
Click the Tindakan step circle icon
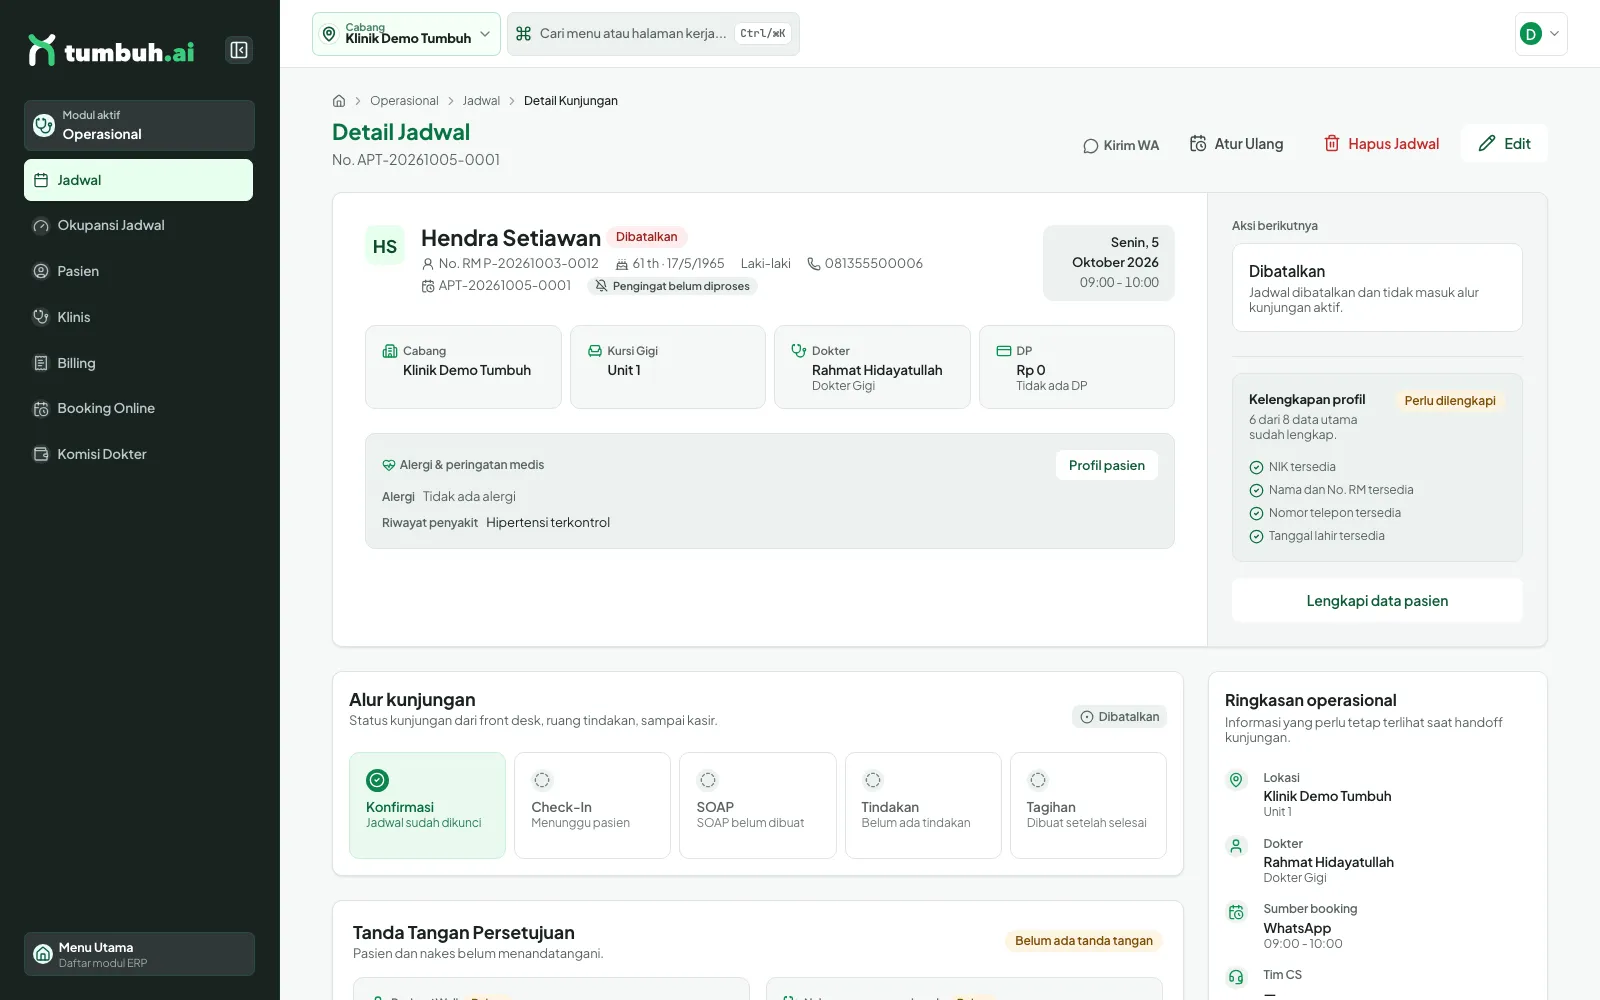(x=872, y=780)
